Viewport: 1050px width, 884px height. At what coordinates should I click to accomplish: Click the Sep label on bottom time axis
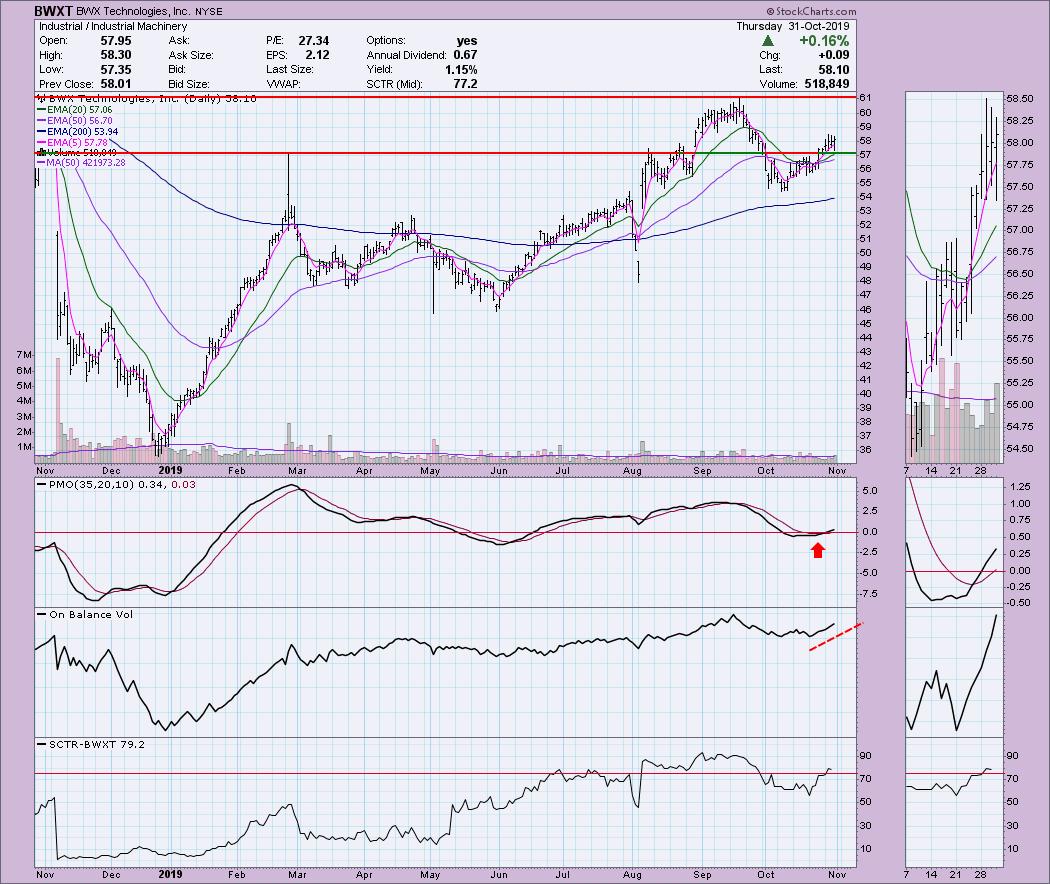point(702,874)
